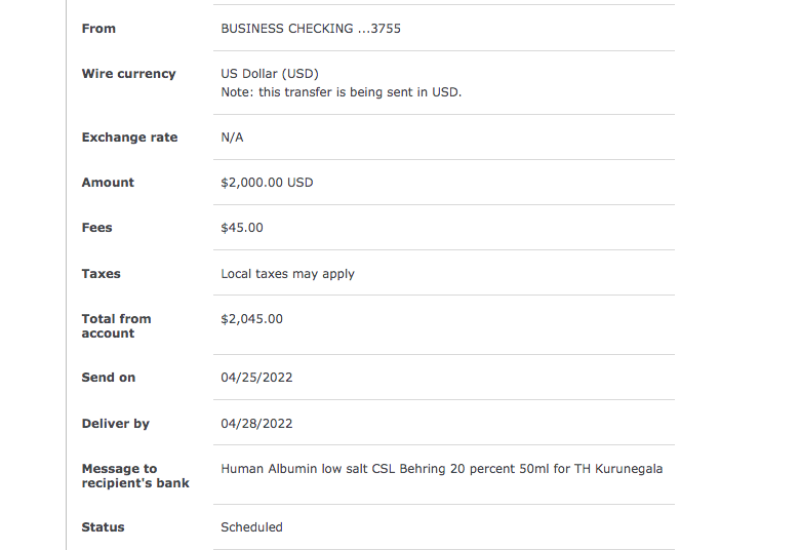800x550 pixels.
Task: Click the note about transfer sent in USD
Action: (341, 92)
